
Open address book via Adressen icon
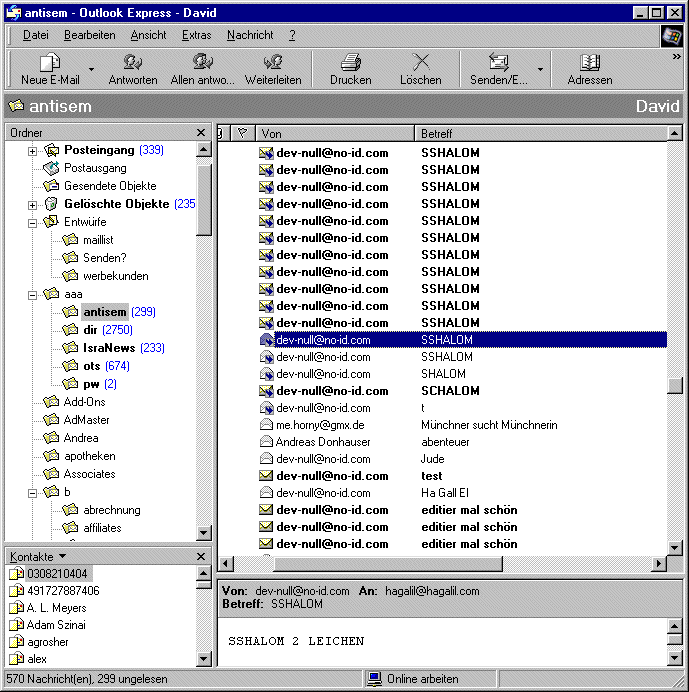click(x=589, y=63)
